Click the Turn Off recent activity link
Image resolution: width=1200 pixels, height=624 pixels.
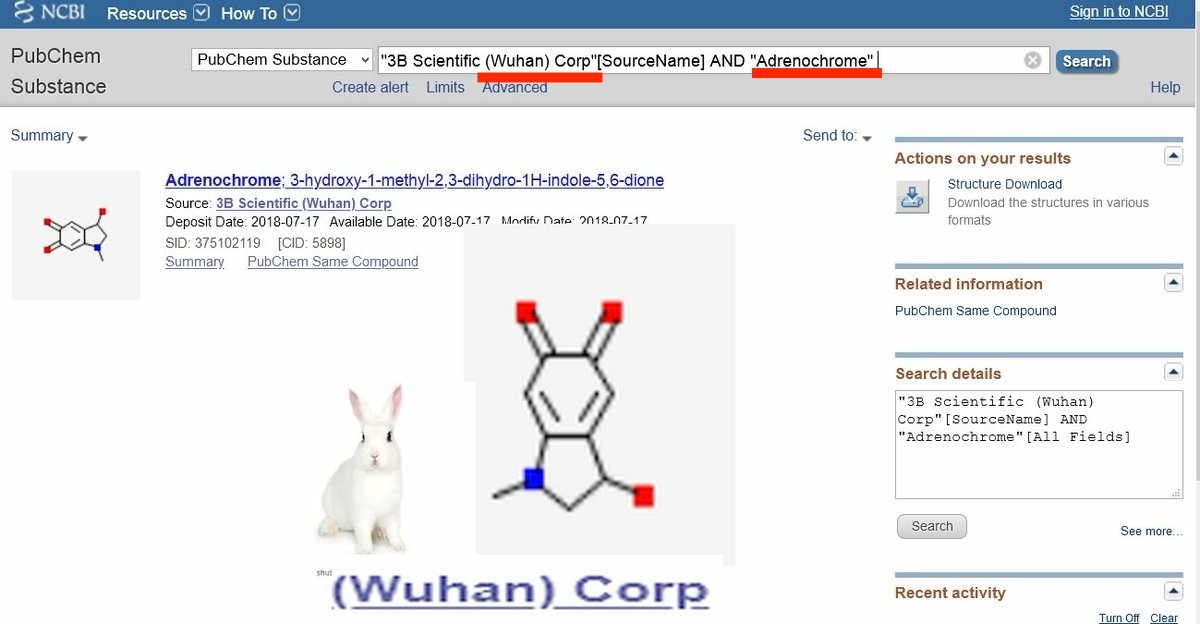tap(1119, 618)
